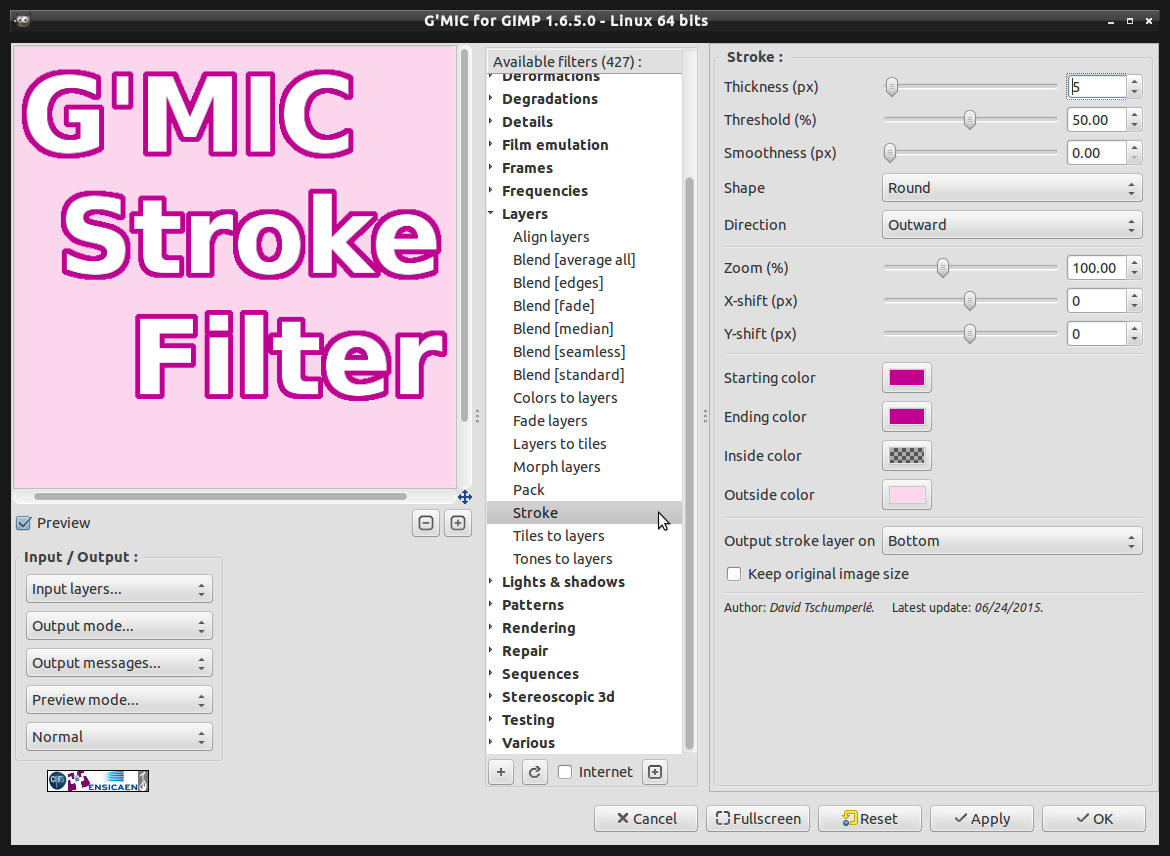Click the Reset button

870,819
